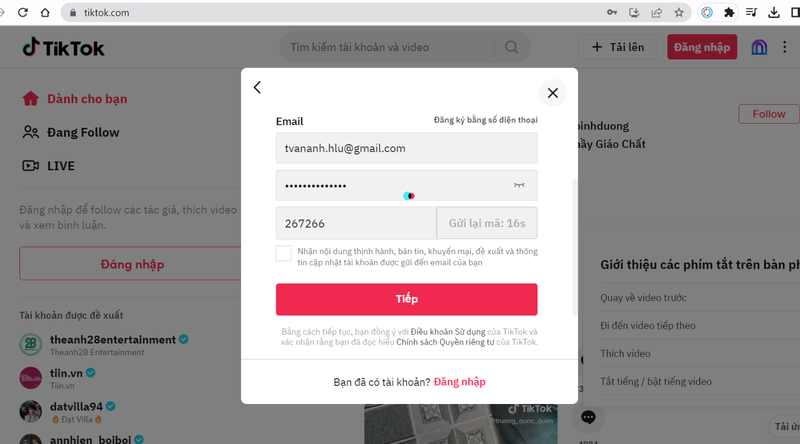Open Chrome extensions puzzle icon
The image size is (800, 444).
coord(729,13)
